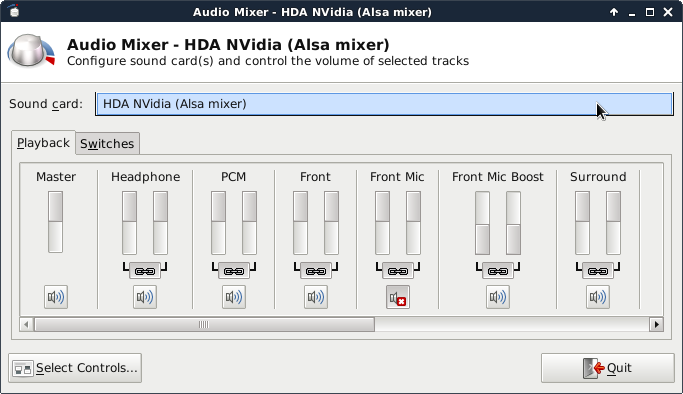Quit the Audio Mixer
Viewport: 683px width, 394px height.
tap(608, 368)
